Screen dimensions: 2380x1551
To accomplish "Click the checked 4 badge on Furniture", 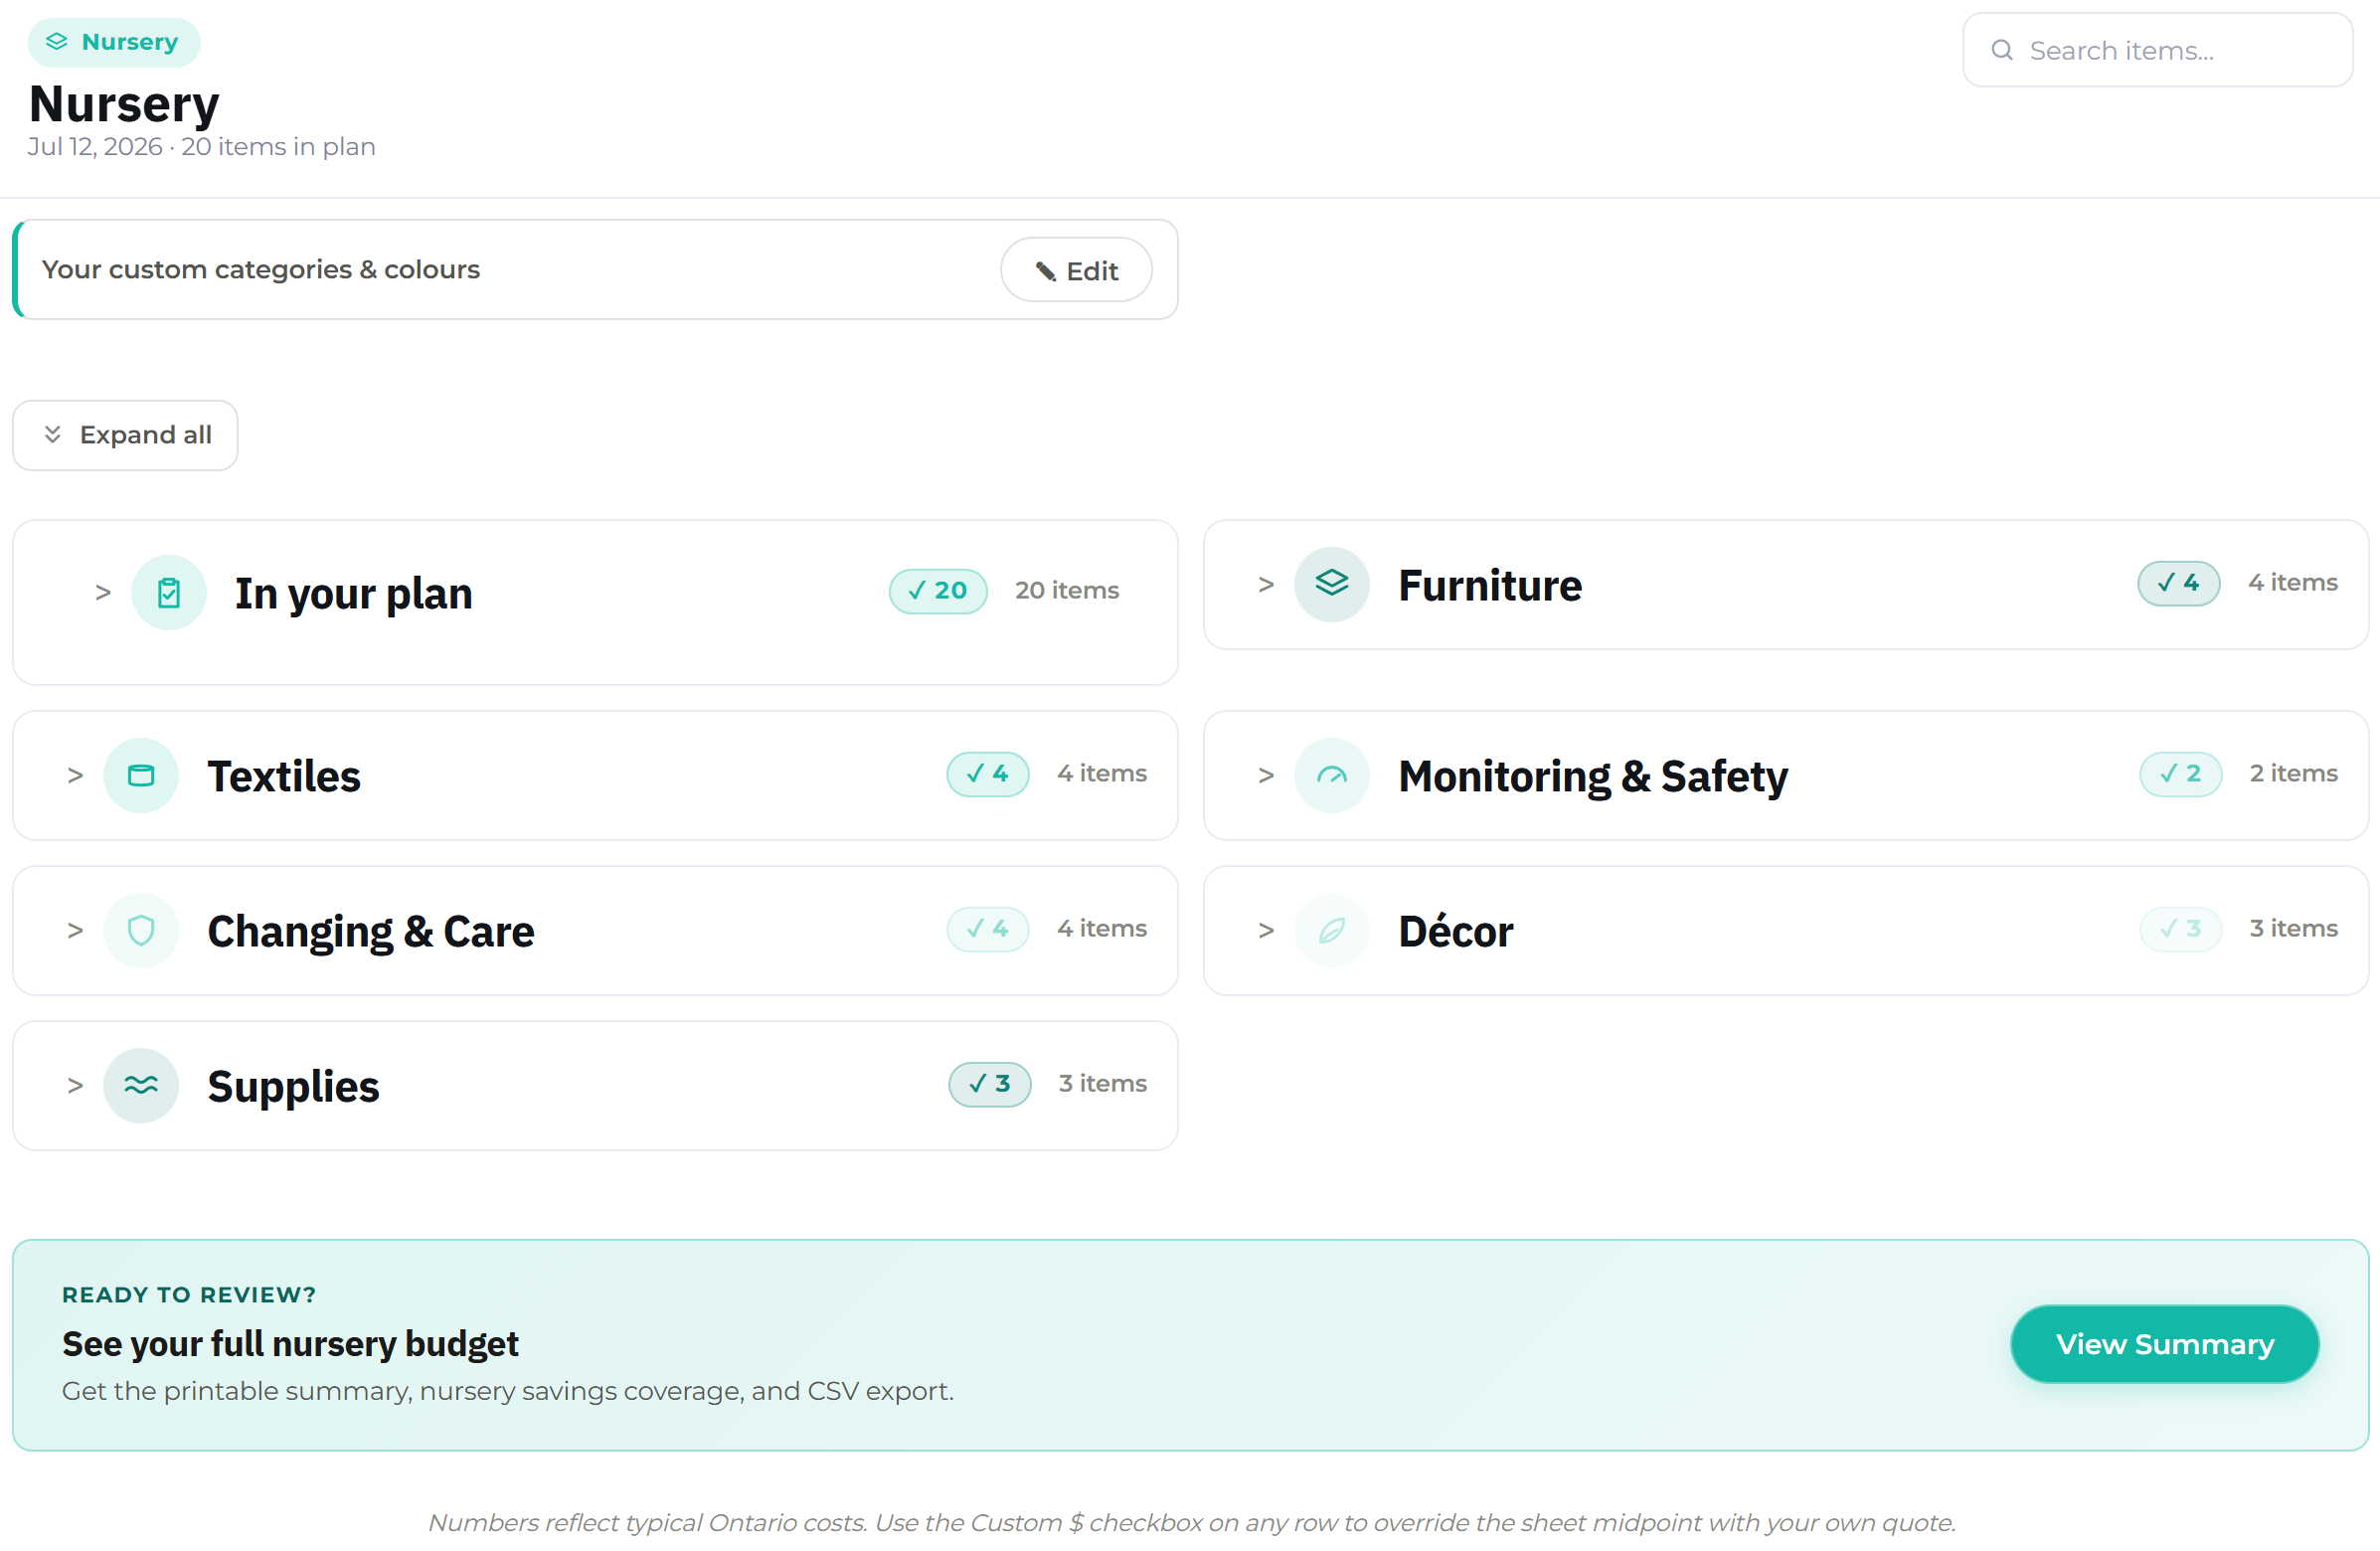I will [x=2178, y=583].
